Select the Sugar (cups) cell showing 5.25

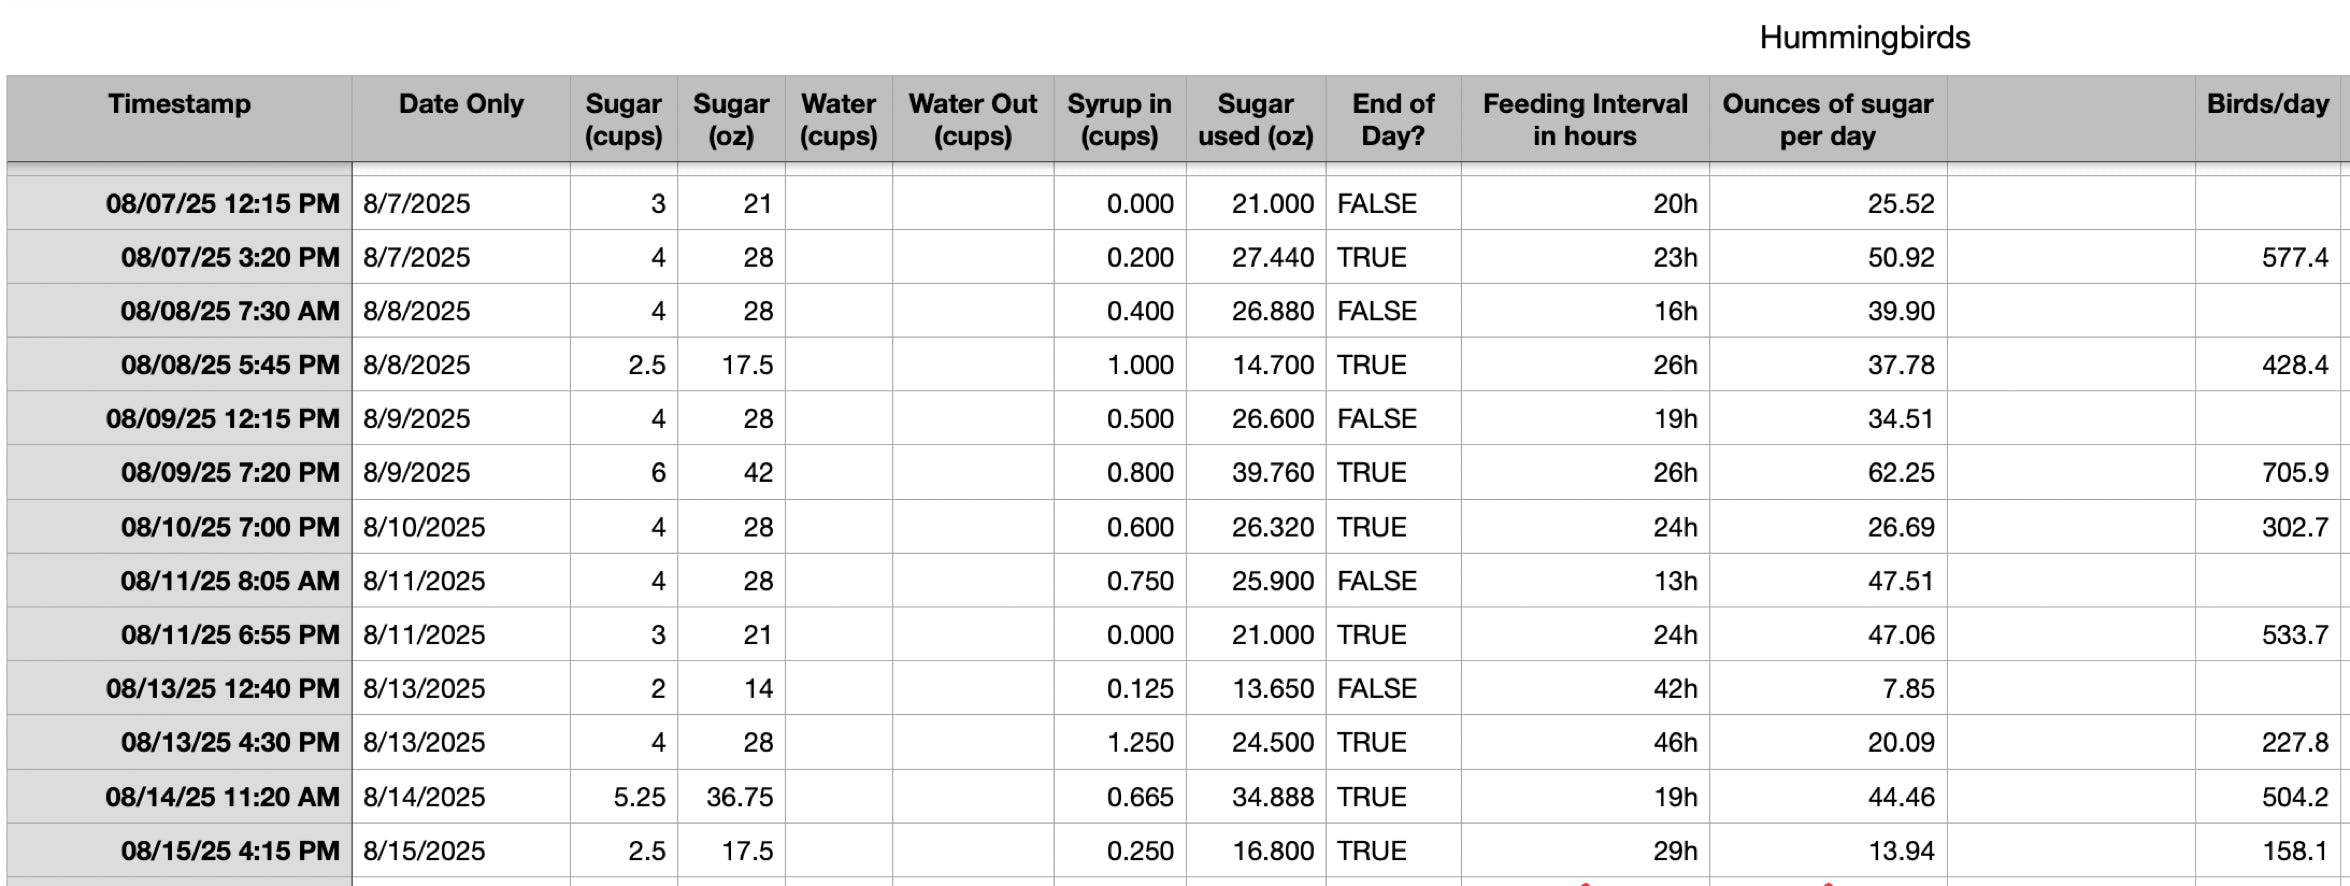click(624, 796)
